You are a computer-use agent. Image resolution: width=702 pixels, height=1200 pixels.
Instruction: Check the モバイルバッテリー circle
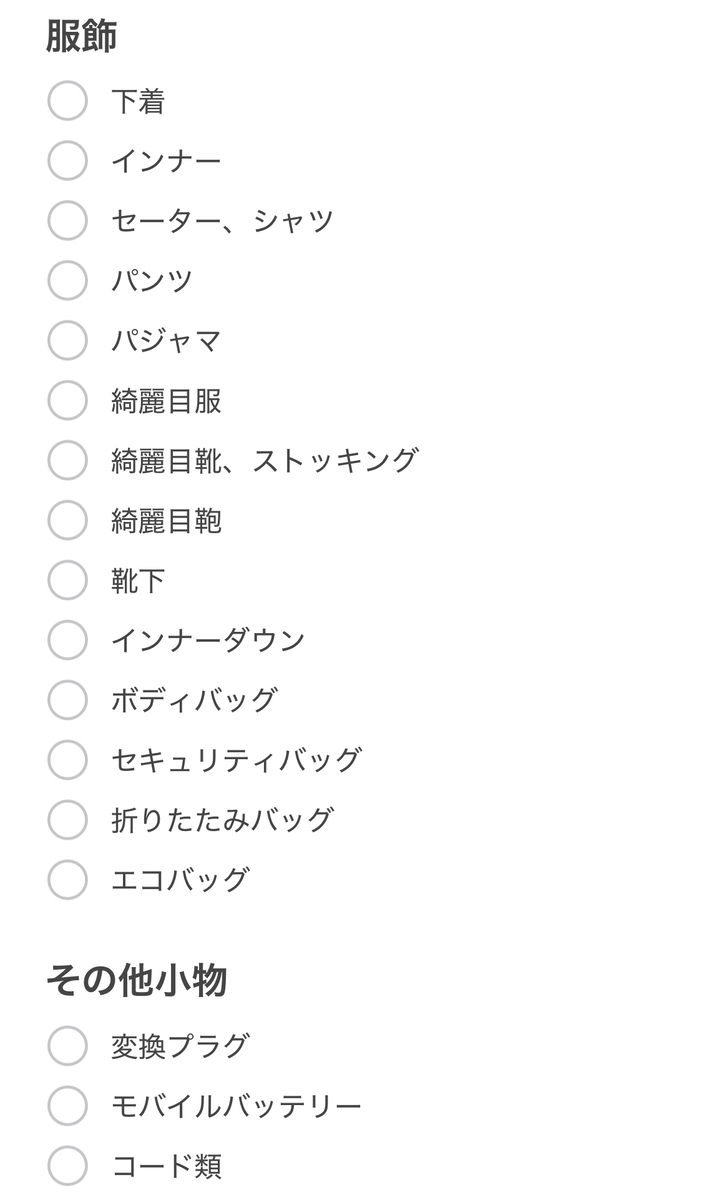pyautogui.click(x=67, y=1106)
